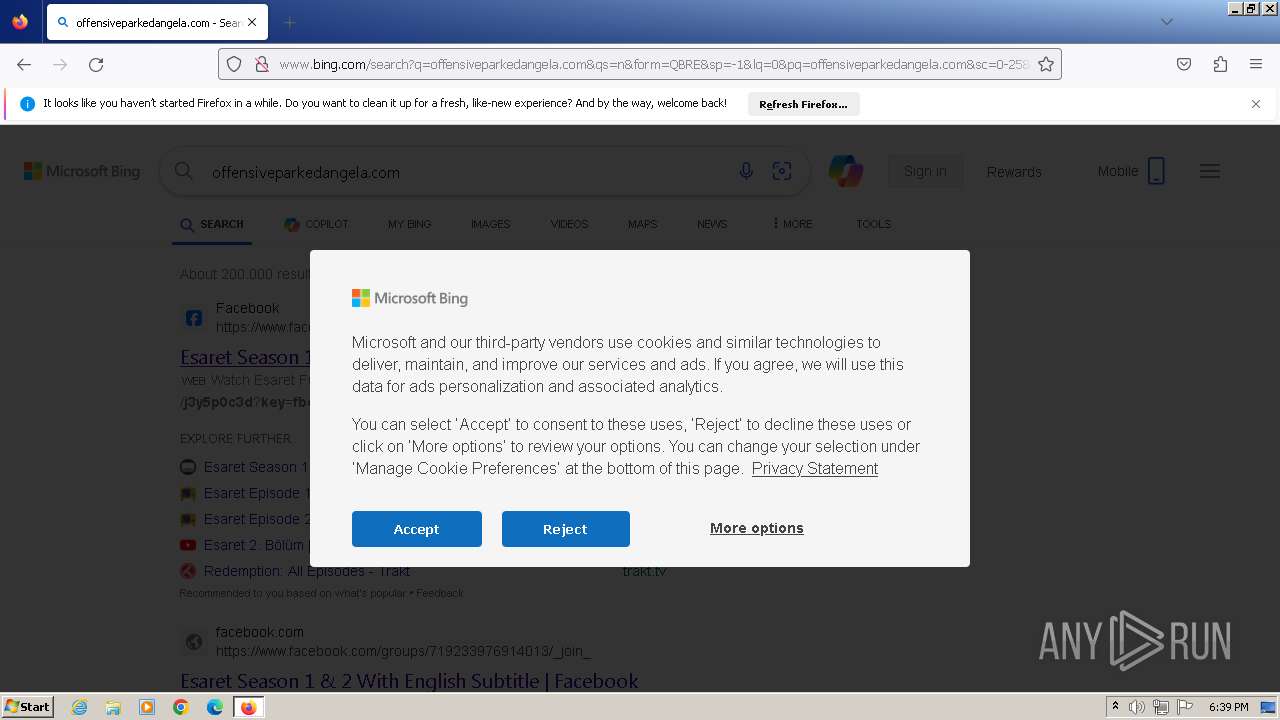Click the Bing Sign in button
Viewport: 1280px width, 720px height.
[925, 171]
